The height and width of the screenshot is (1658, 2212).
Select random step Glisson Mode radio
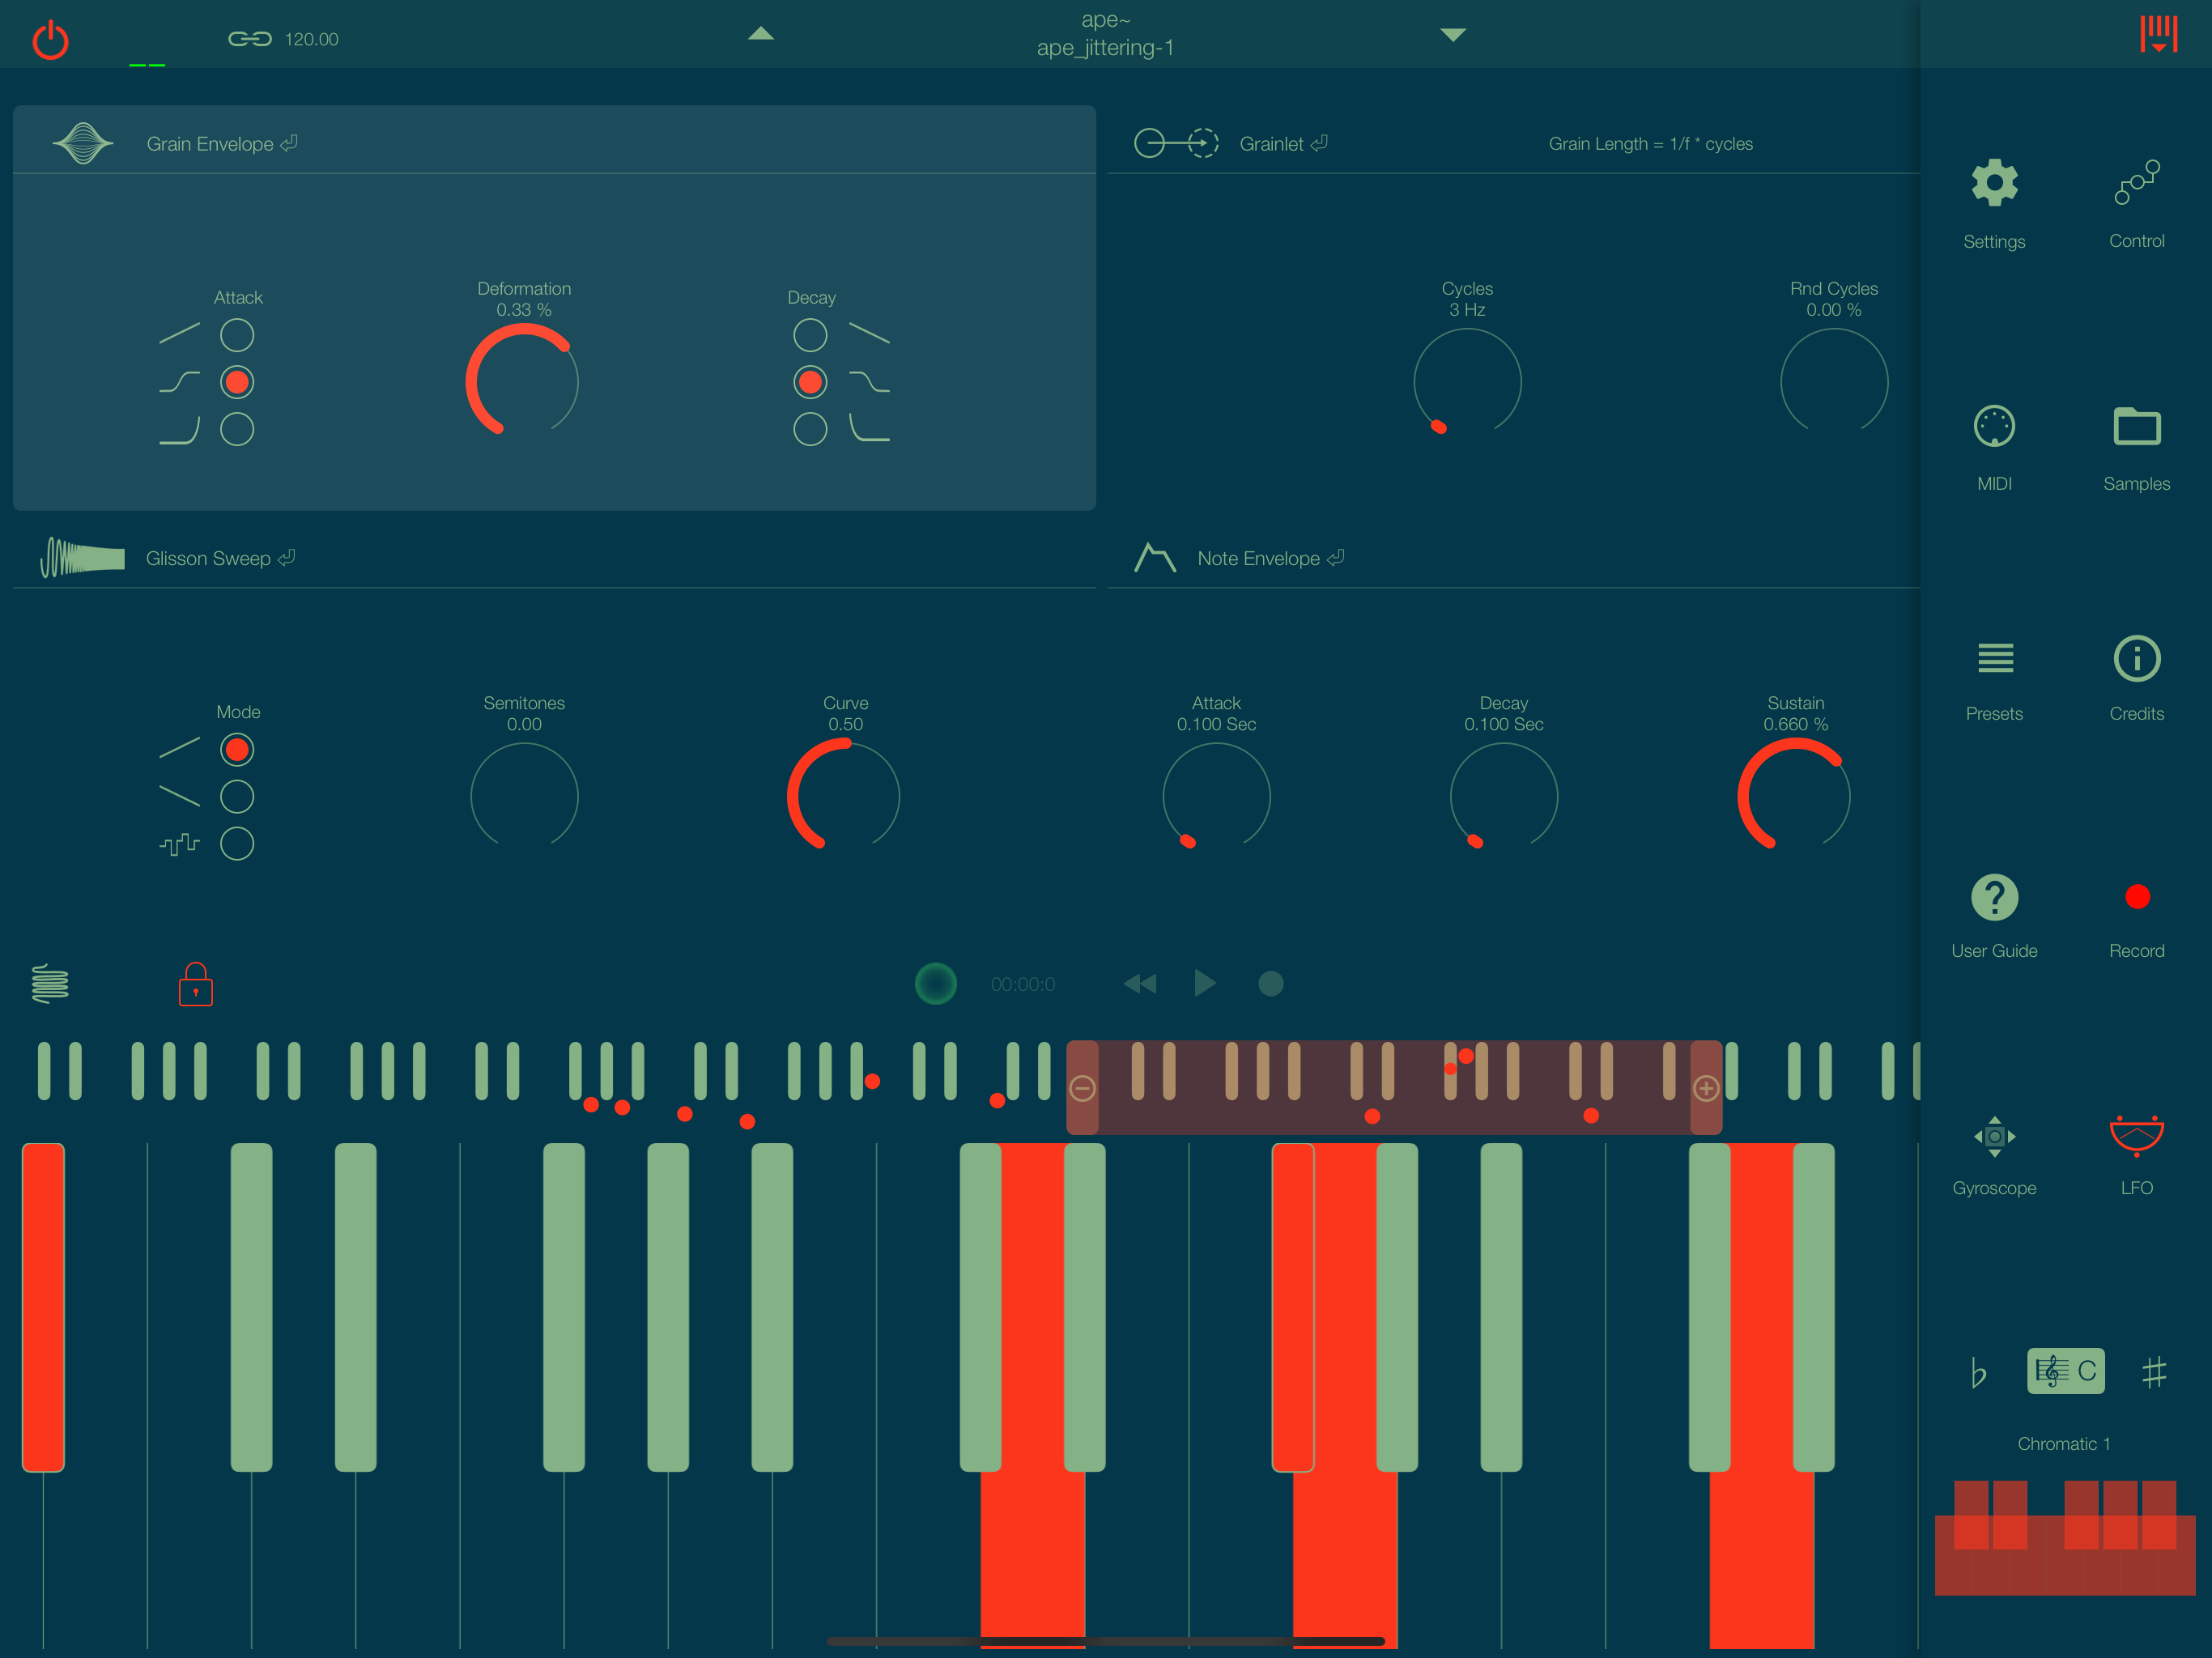tap(237, 843)
